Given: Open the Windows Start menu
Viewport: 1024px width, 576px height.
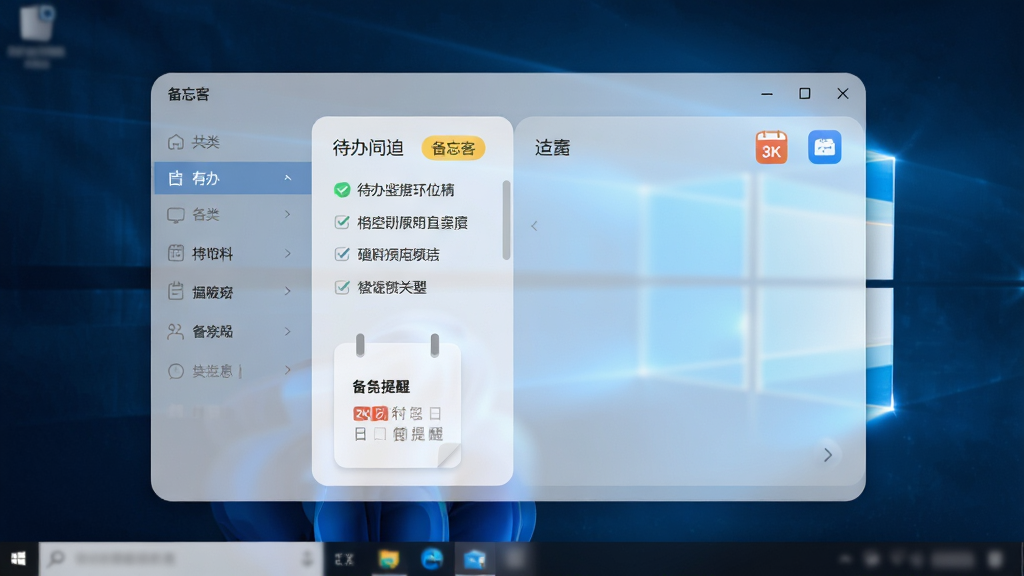Looking at the screenshot, I should (18, 559).
